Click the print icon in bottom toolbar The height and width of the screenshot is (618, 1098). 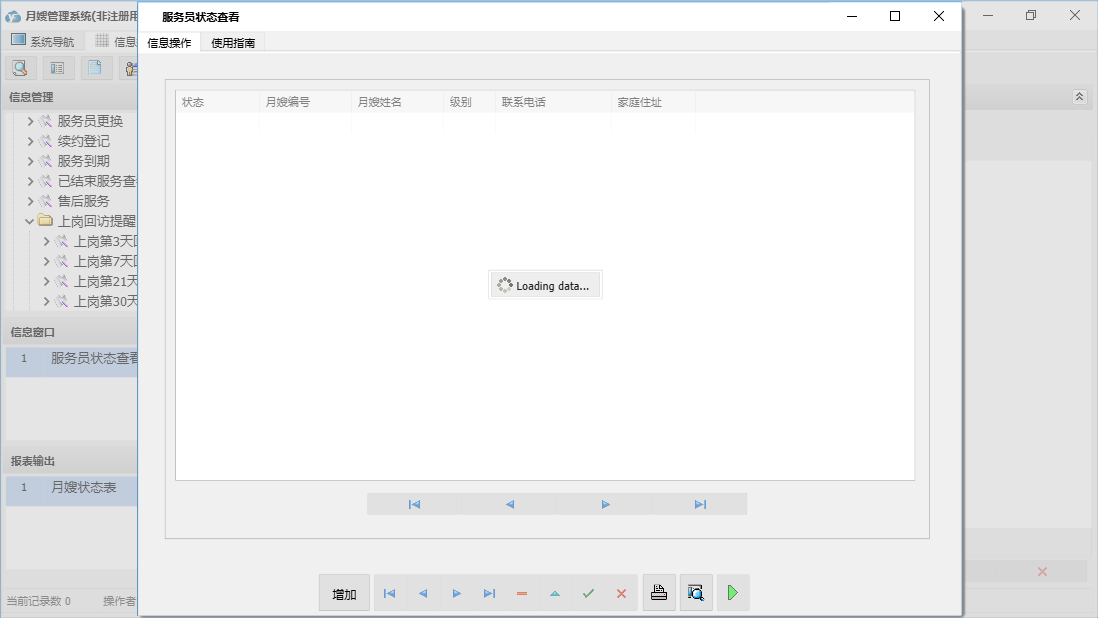(659, 593)
